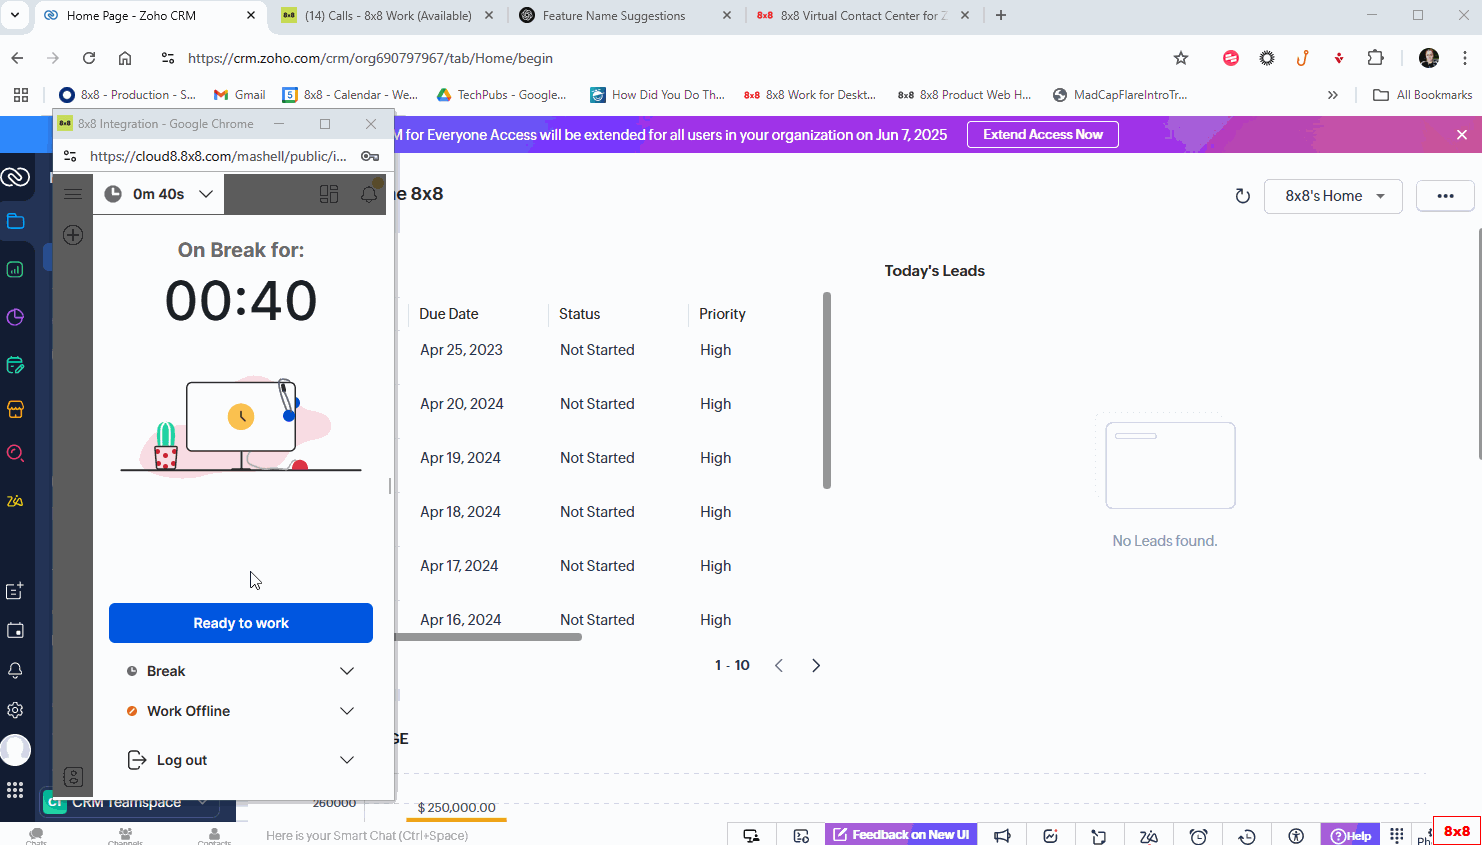This screenshot has height=845, width=1482.
Task: Click the Apr 17, 2024 due date cell
Action: 459,566
